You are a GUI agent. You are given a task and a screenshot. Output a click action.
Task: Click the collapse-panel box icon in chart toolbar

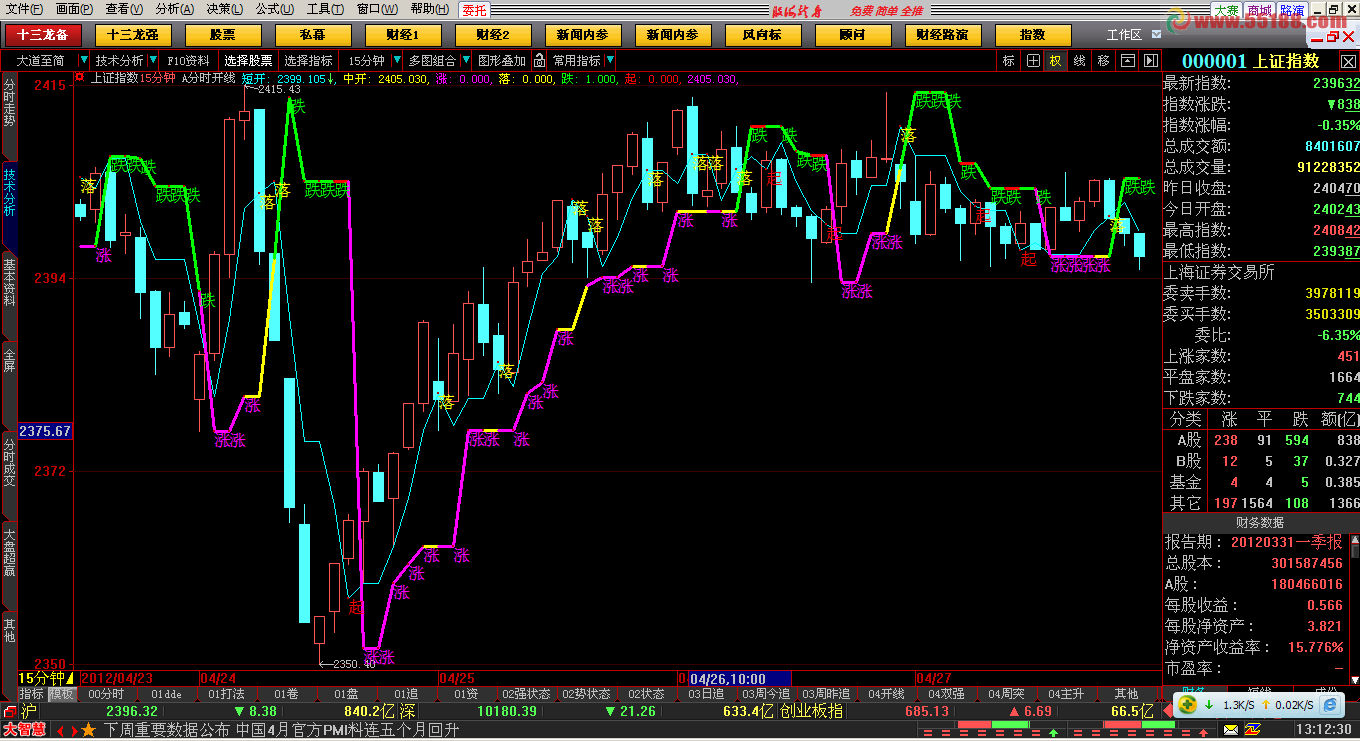(1127, 60)
